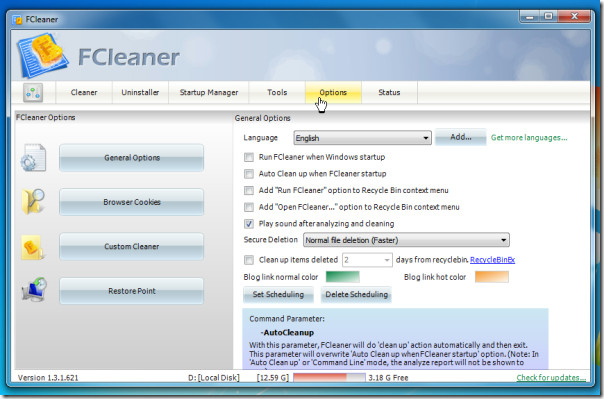The height and width of the screenshot is (399, 604).
Task: Click the D: disk usage bar
Action: (x=329, y=377)
